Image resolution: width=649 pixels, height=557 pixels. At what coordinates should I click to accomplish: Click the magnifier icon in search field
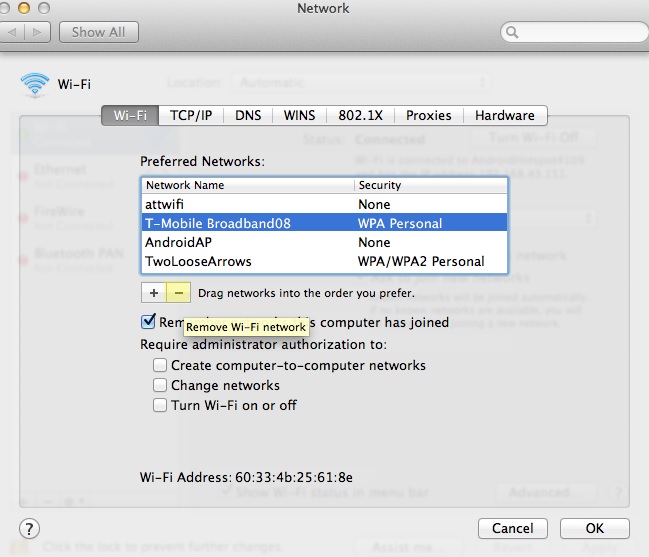pos(512,32)
